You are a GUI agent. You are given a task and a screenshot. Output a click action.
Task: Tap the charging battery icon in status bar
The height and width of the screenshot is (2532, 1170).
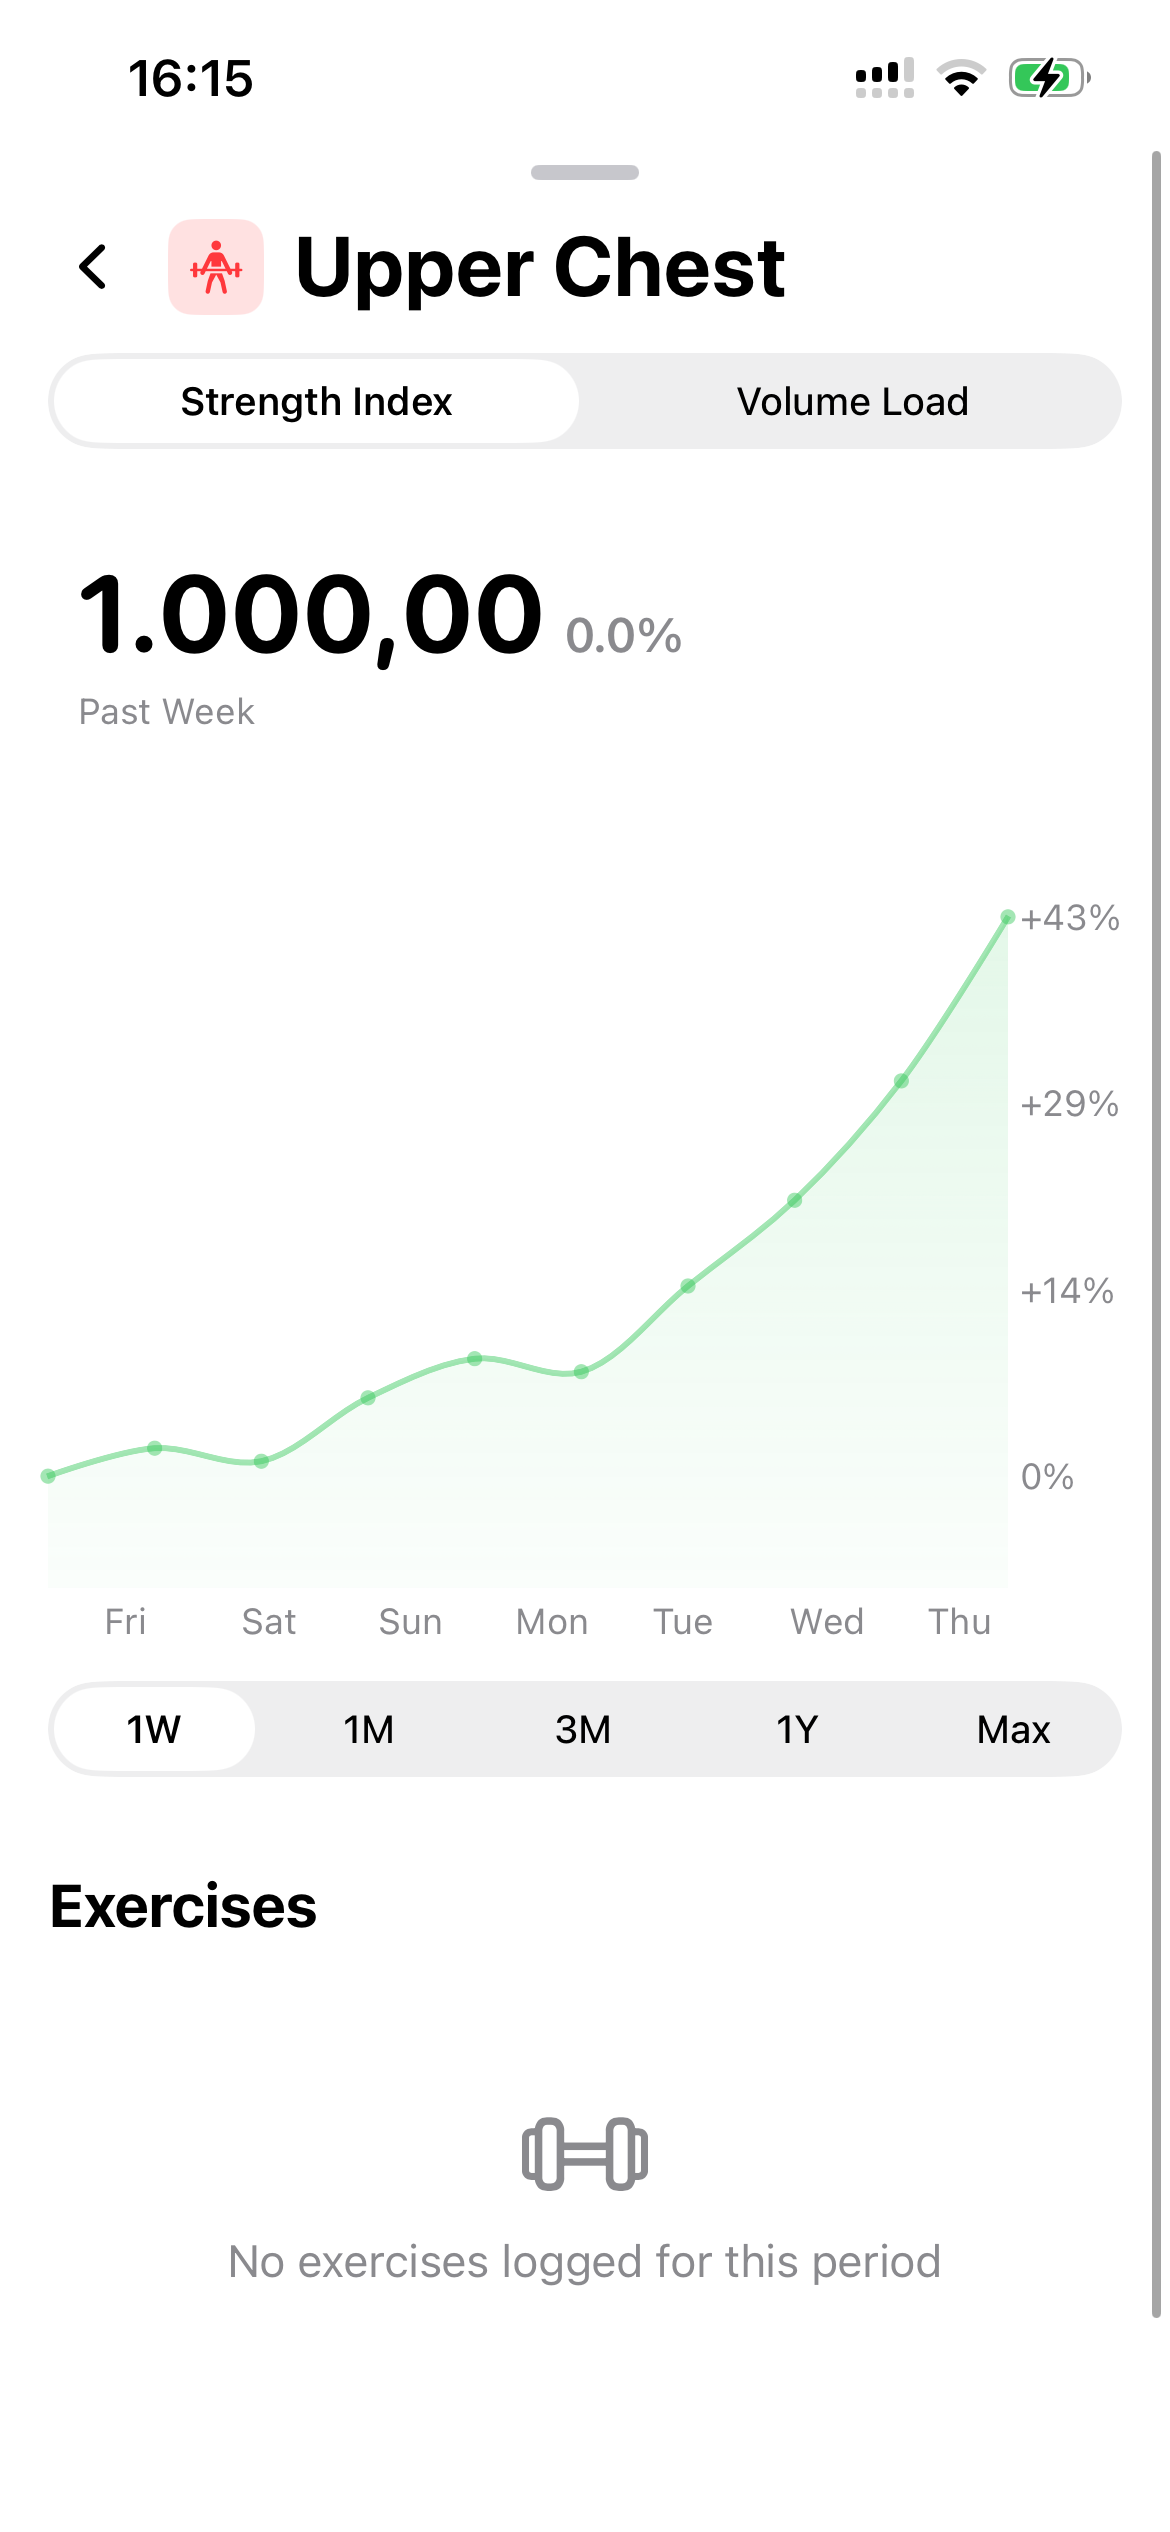tap(1046, 79)
